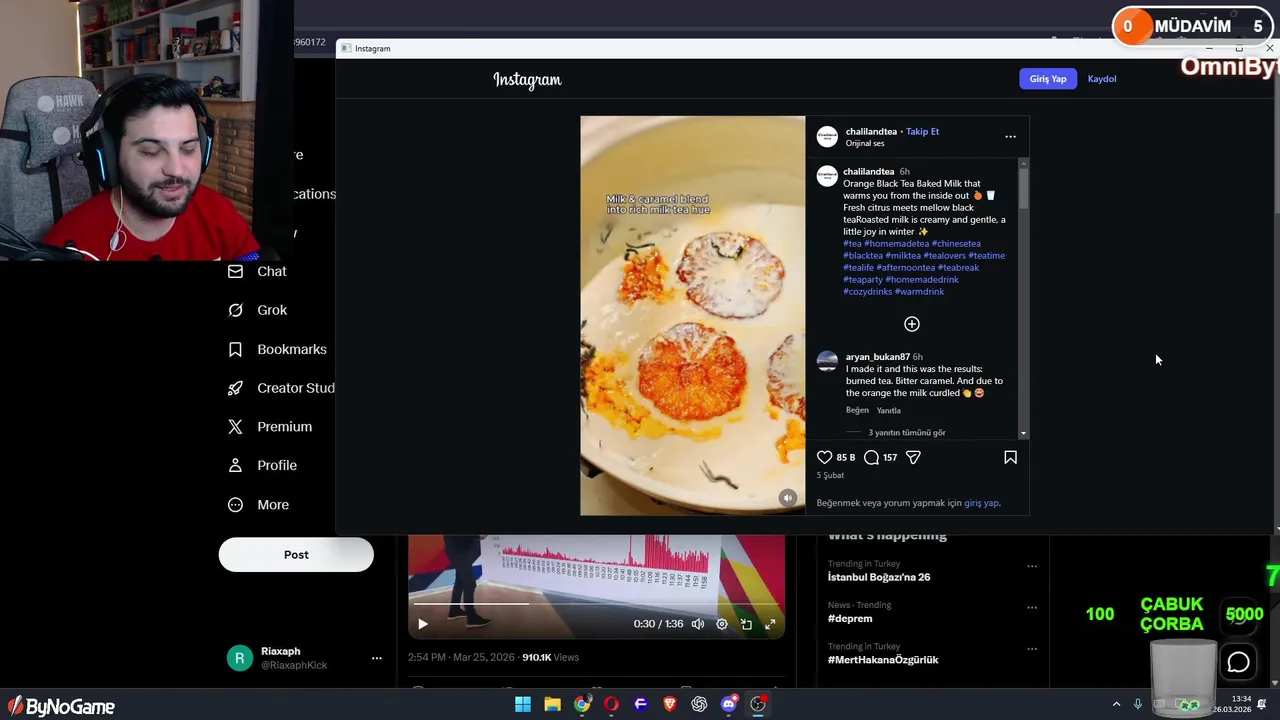Open the #warmdrink hashtag

919,291
